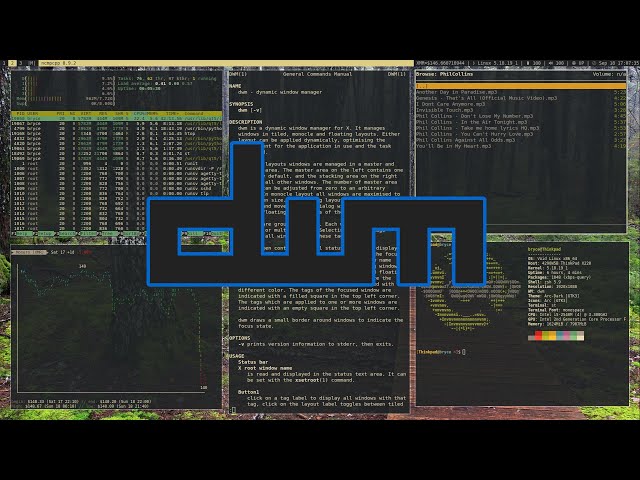
Task: Click the Browse: PhilCollins header in ncmpcpp
Action: click(444, 74)
